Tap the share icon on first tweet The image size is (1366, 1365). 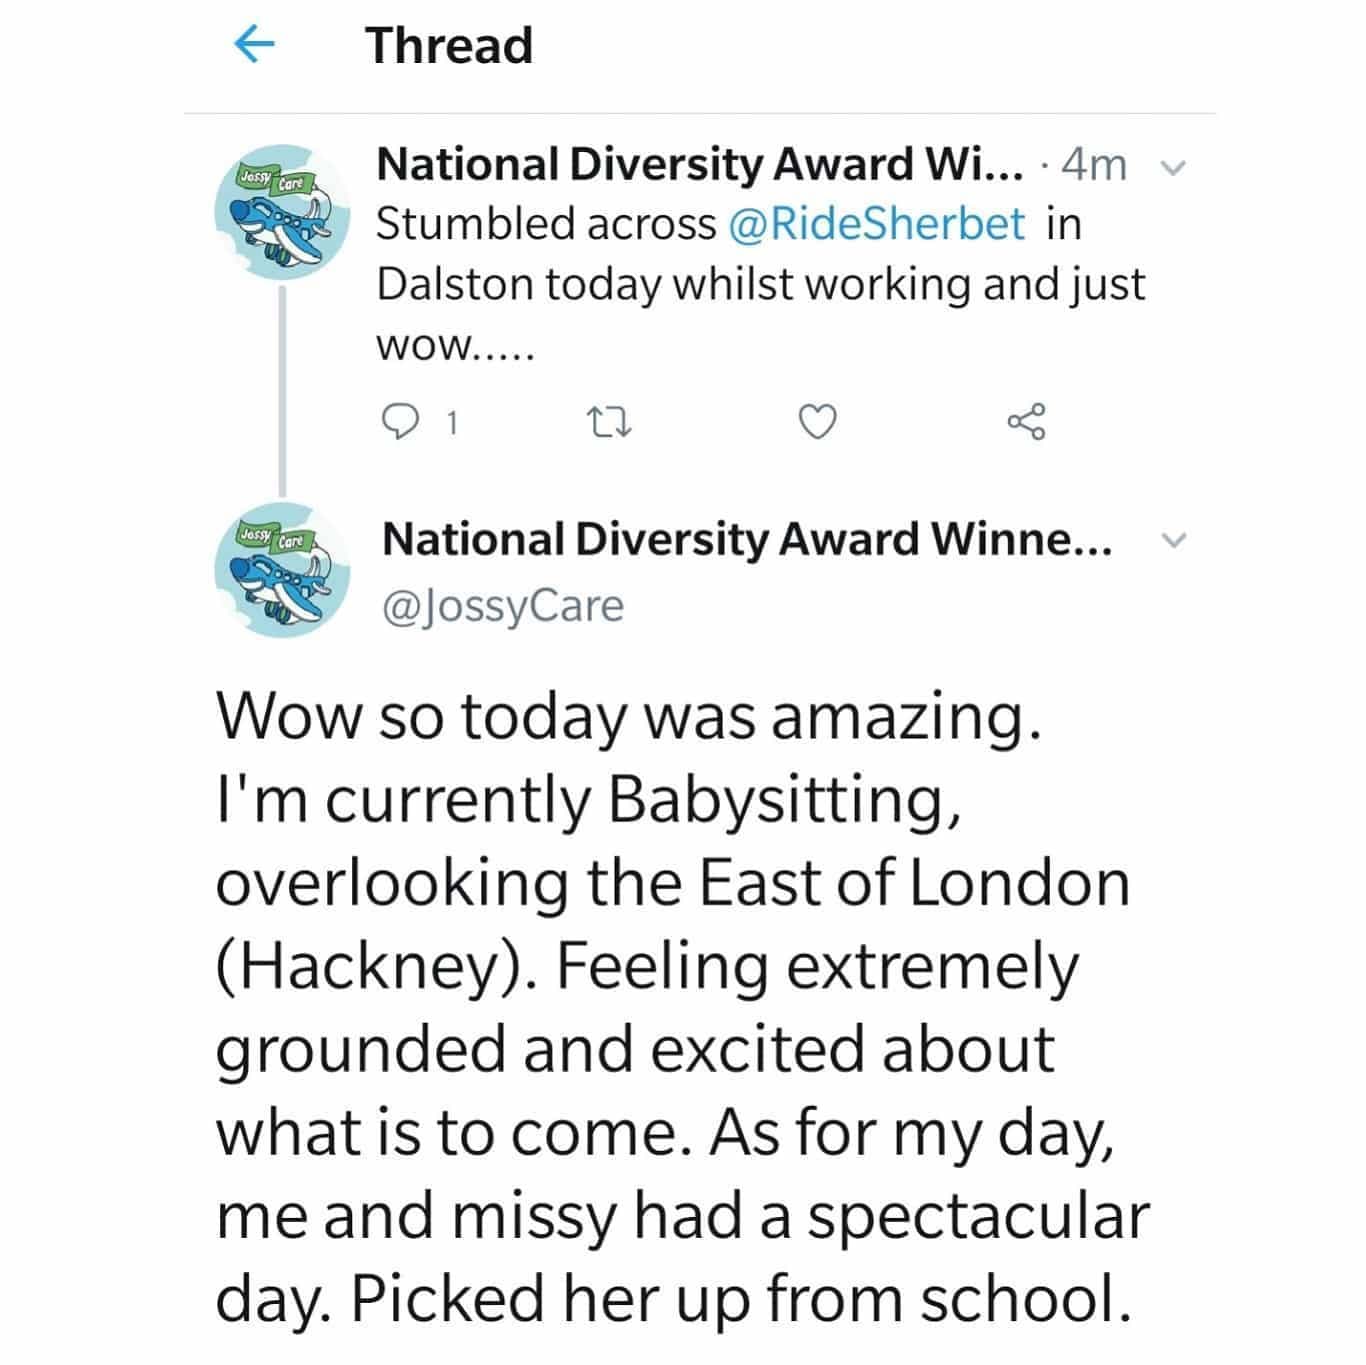point(1027,423)
